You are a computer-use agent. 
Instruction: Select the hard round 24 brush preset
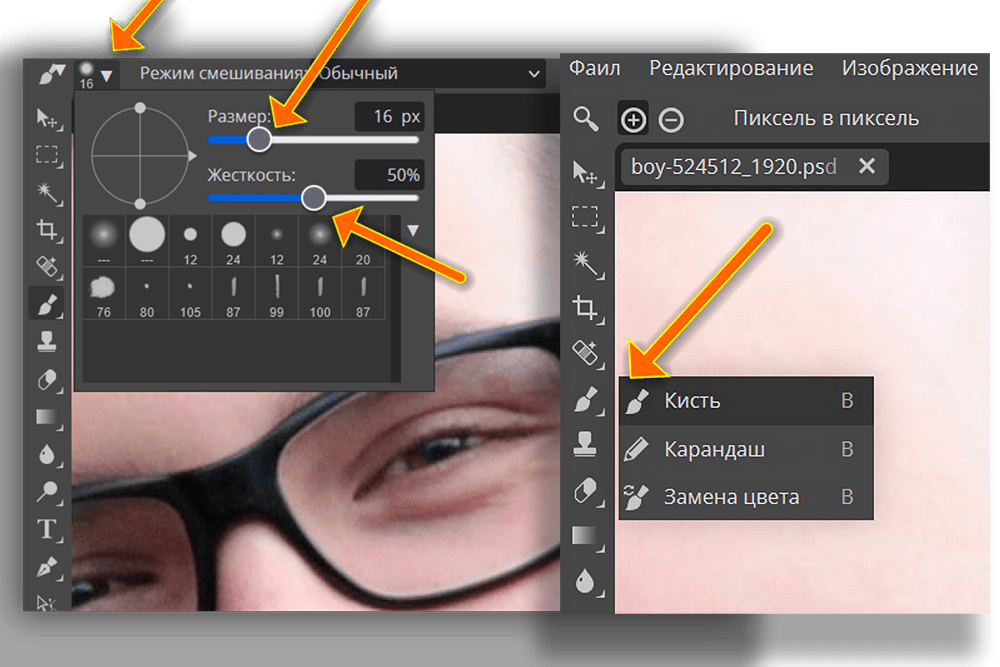233,240
